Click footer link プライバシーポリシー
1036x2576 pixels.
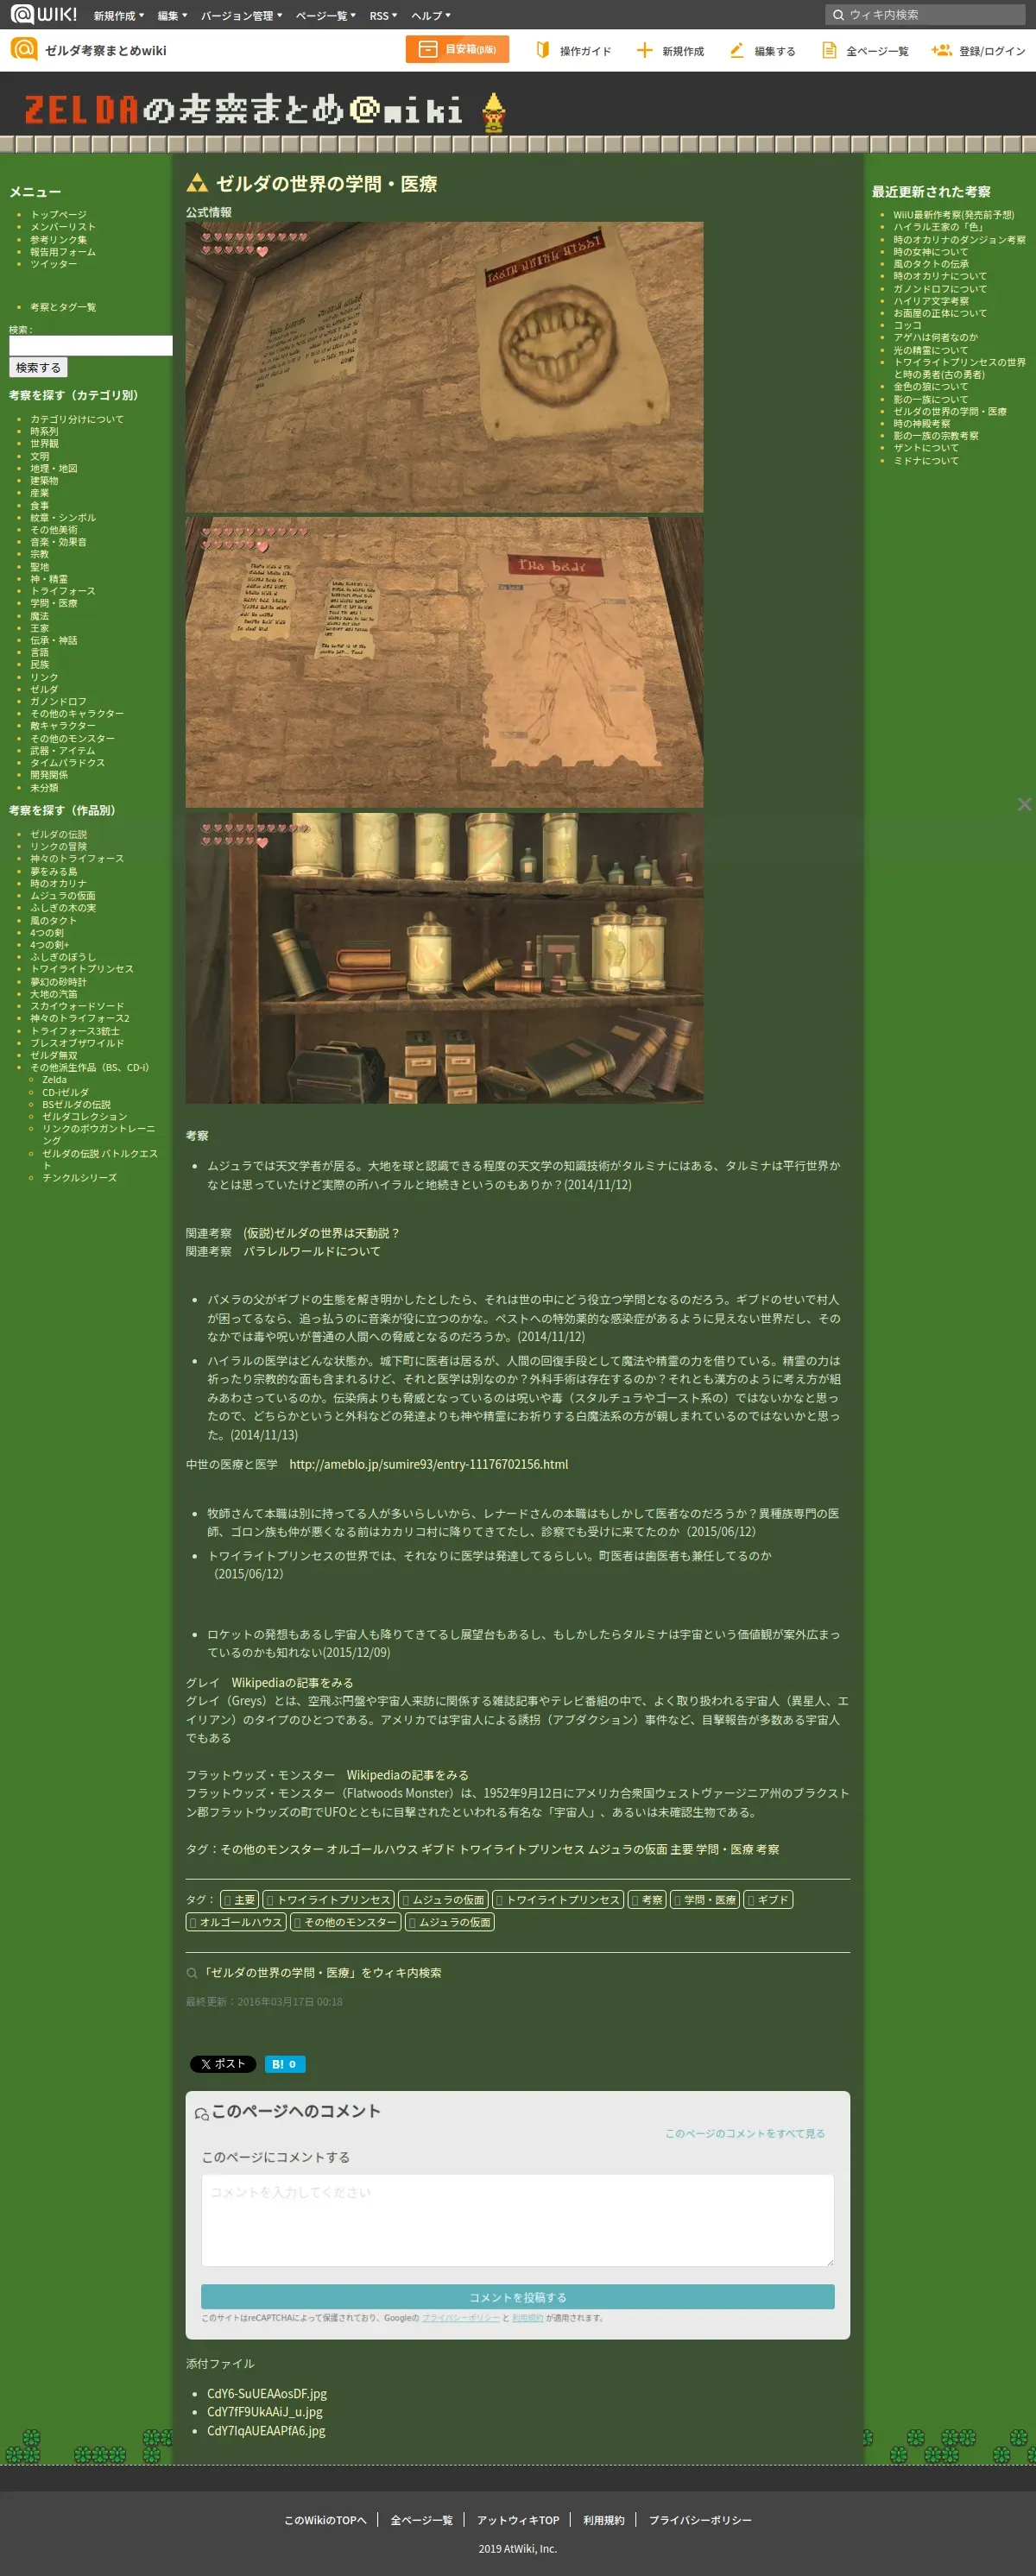(x=700, y=2520)
